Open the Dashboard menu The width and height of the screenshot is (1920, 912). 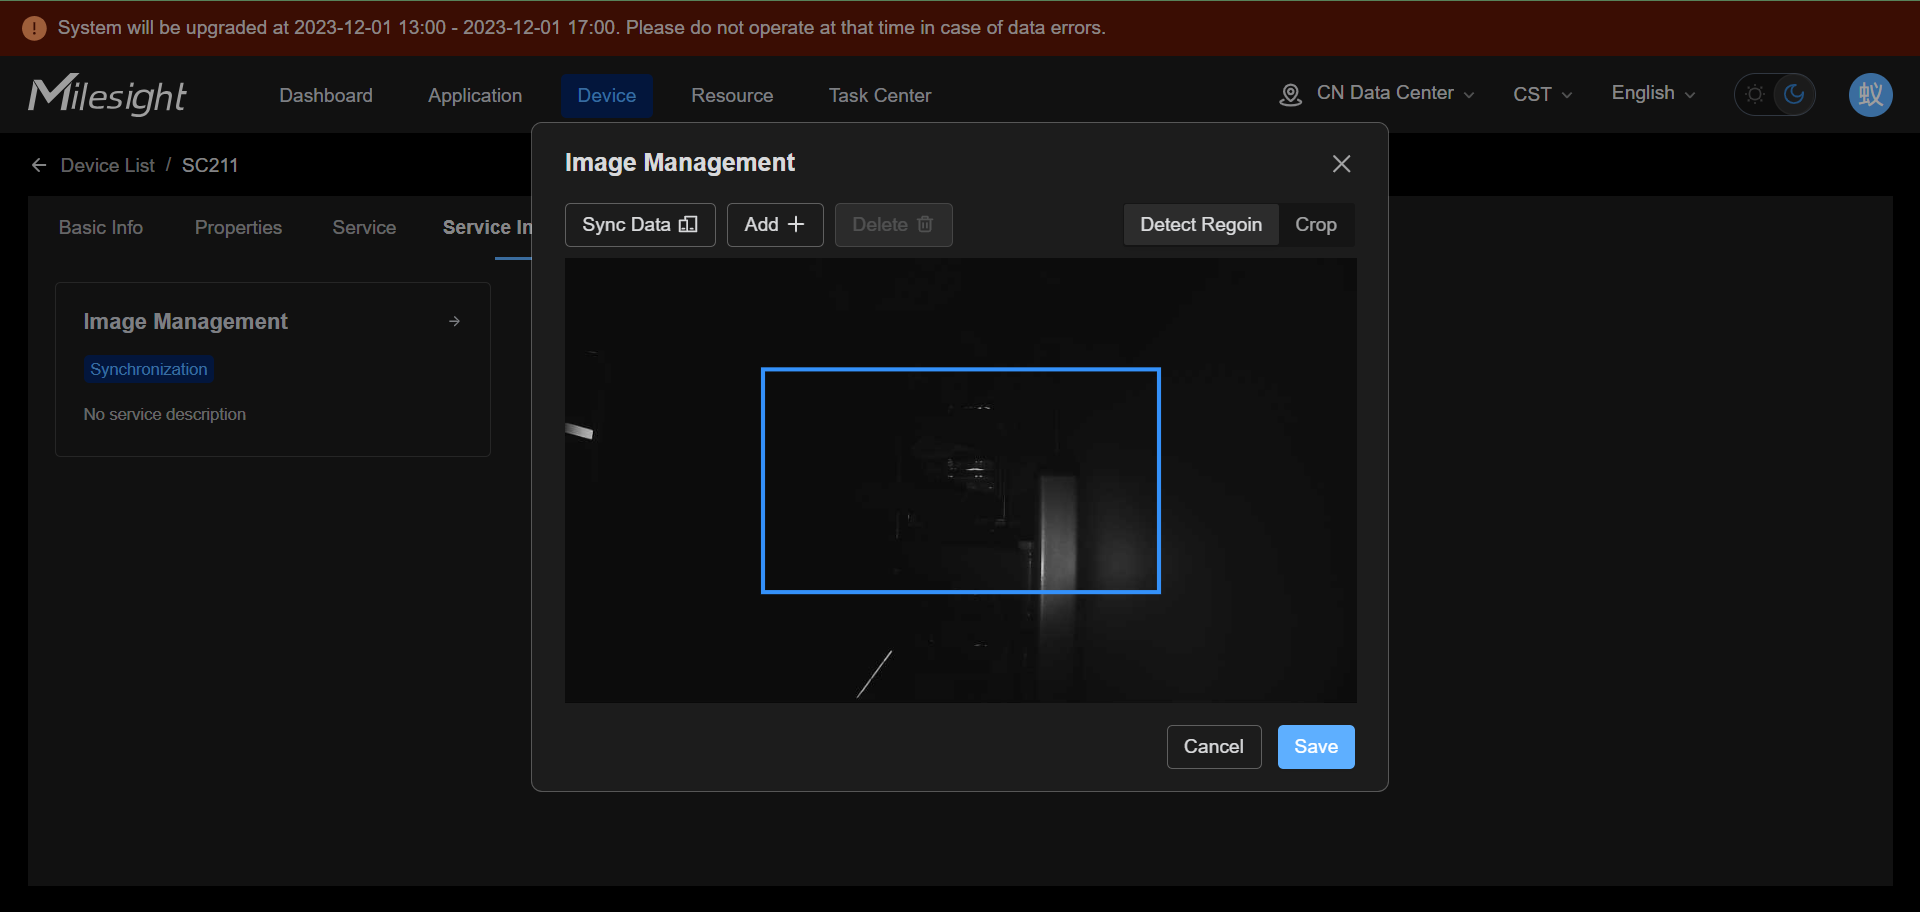pos(326,95)
